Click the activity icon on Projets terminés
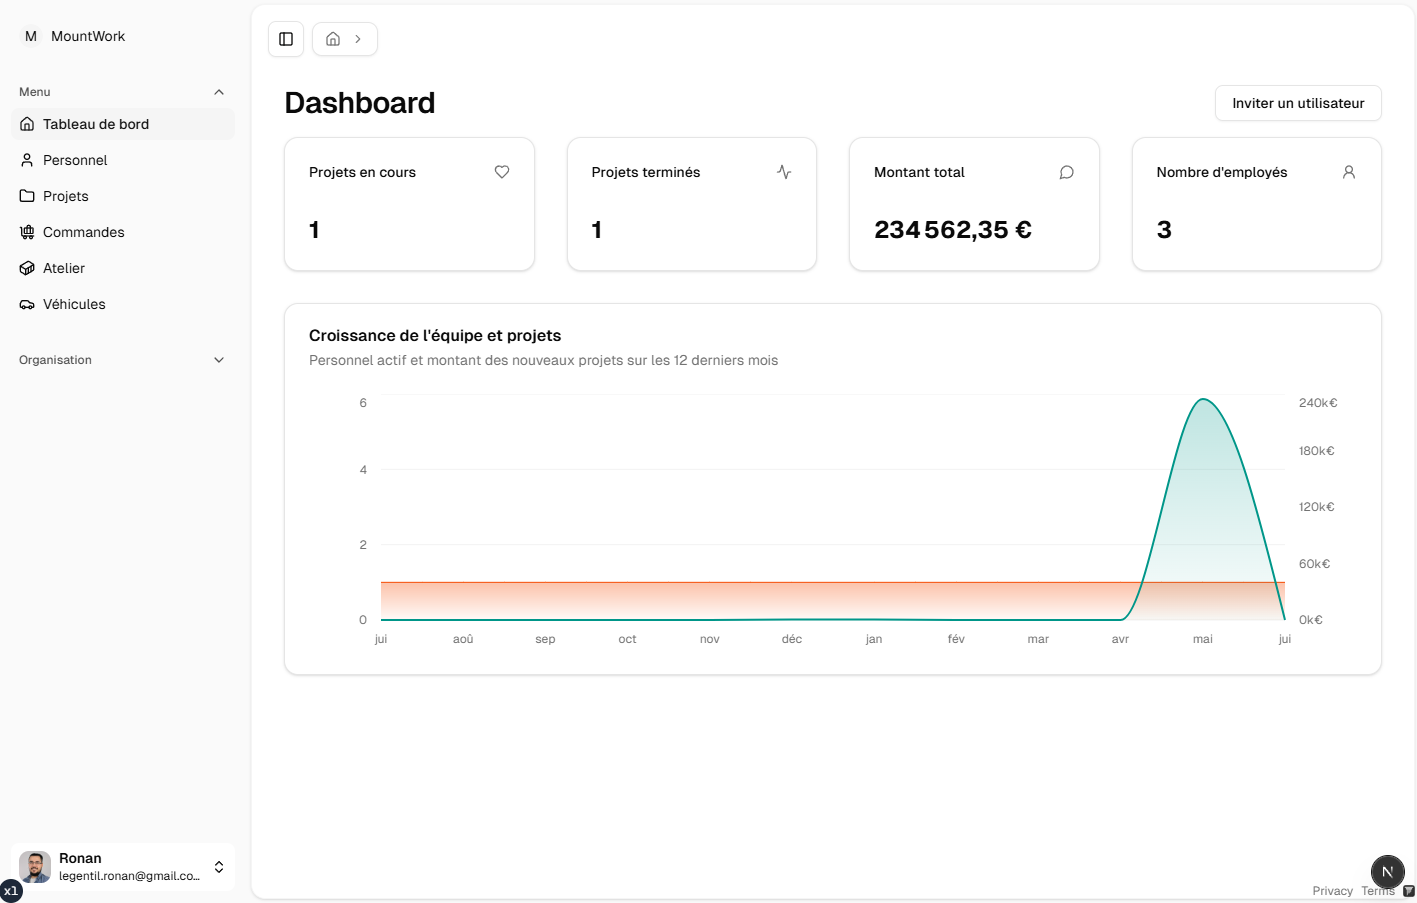The image size is (1417, 903). coord(784,172)
